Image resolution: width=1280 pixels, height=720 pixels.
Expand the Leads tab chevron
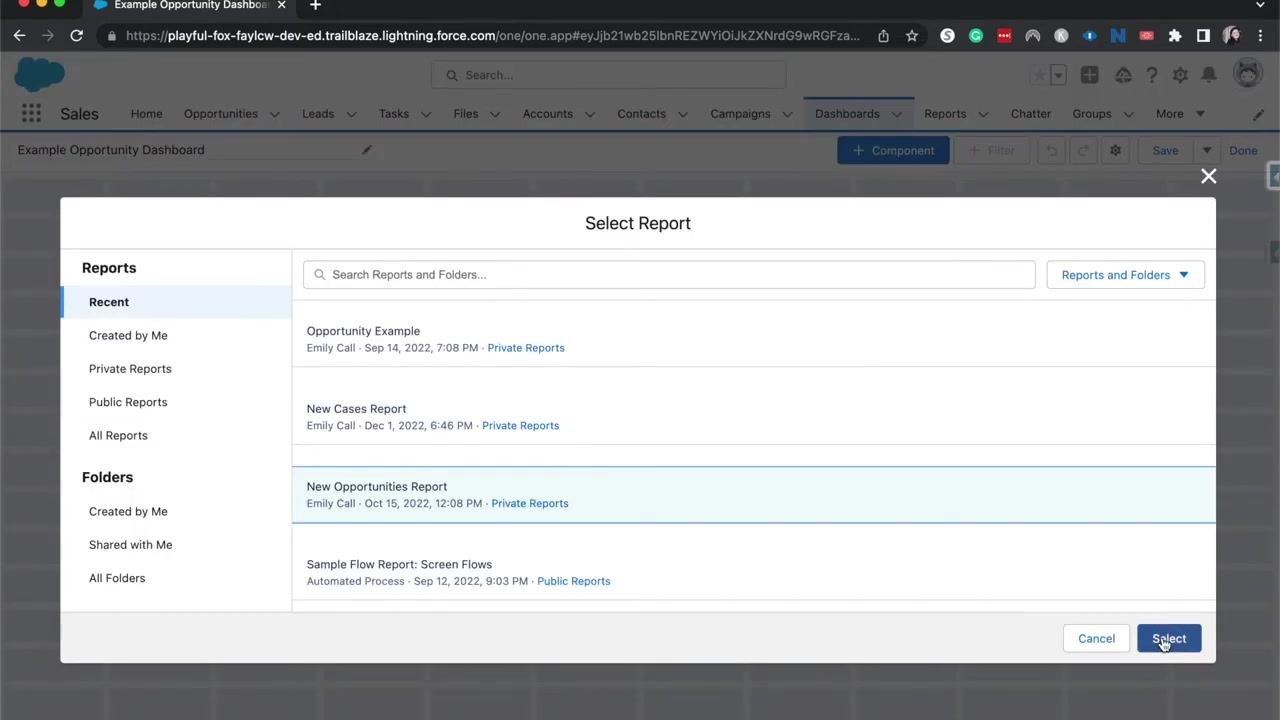coord(351,114)
